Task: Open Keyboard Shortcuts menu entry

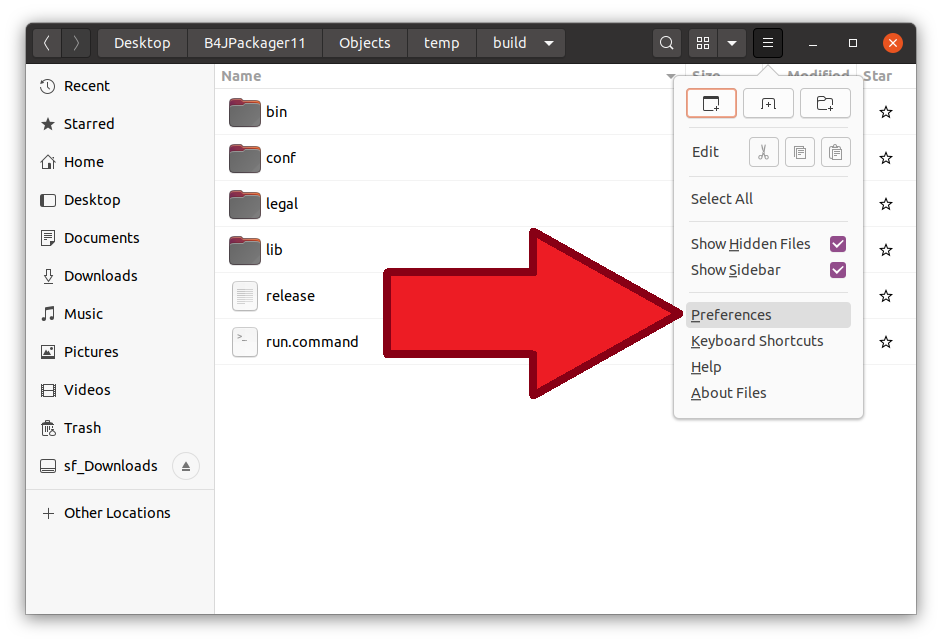Action: coord(768,341)
